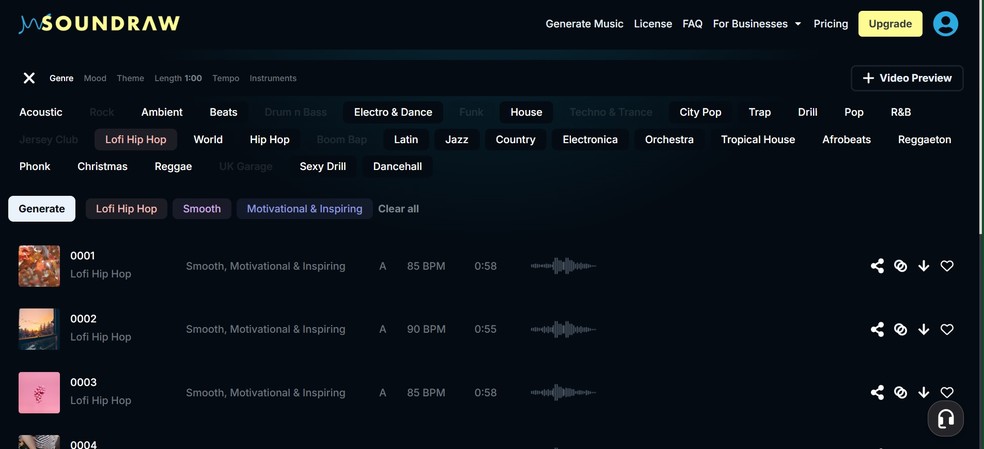The image size is (984, 449).
Task: Favorite track 0002 with the heart icon
Action: tap(947, 329)
